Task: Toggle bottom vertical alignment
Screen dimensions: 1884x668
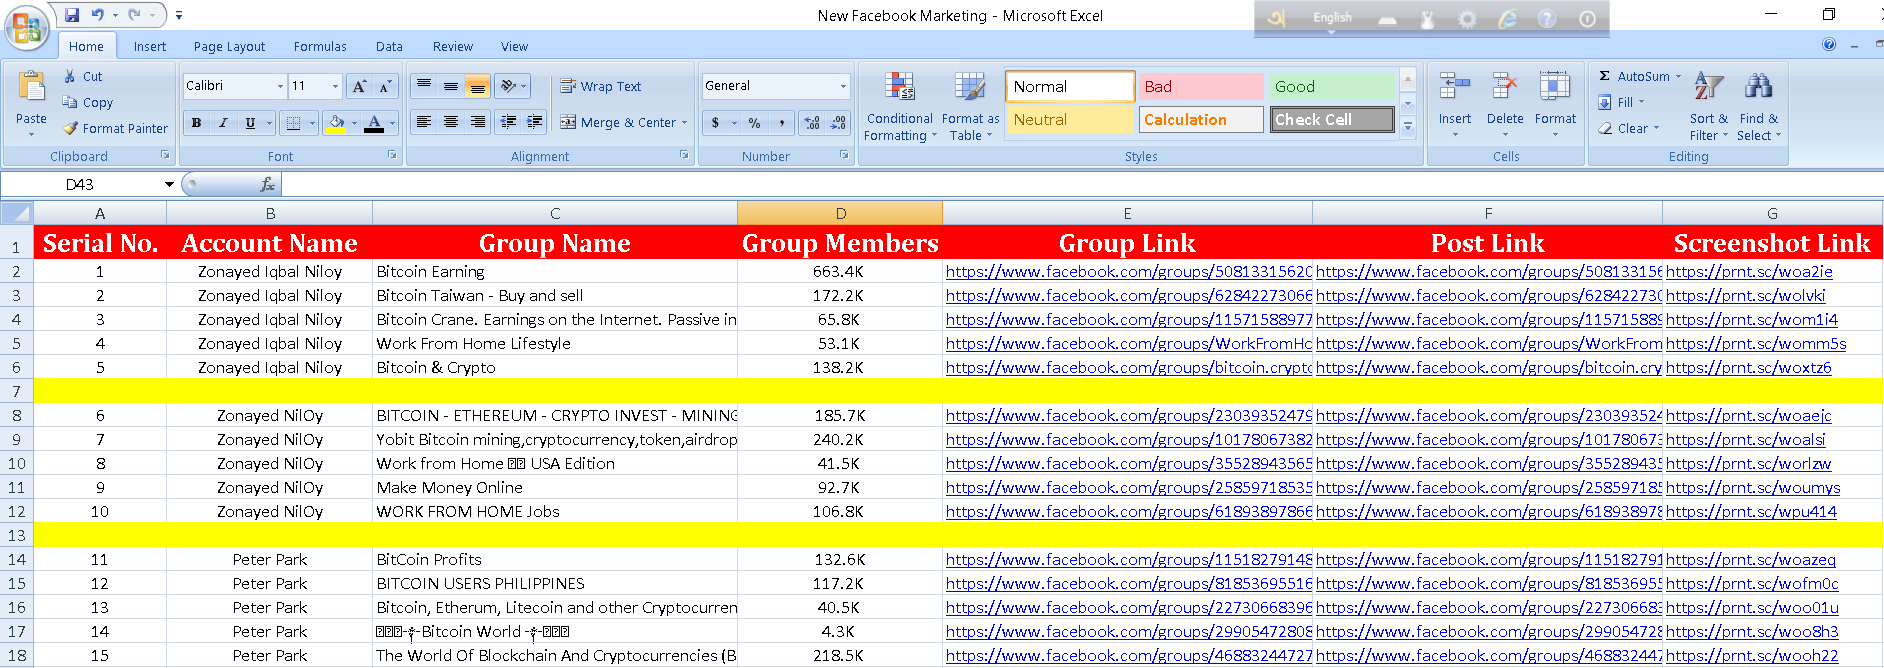Action: [478, 86]
